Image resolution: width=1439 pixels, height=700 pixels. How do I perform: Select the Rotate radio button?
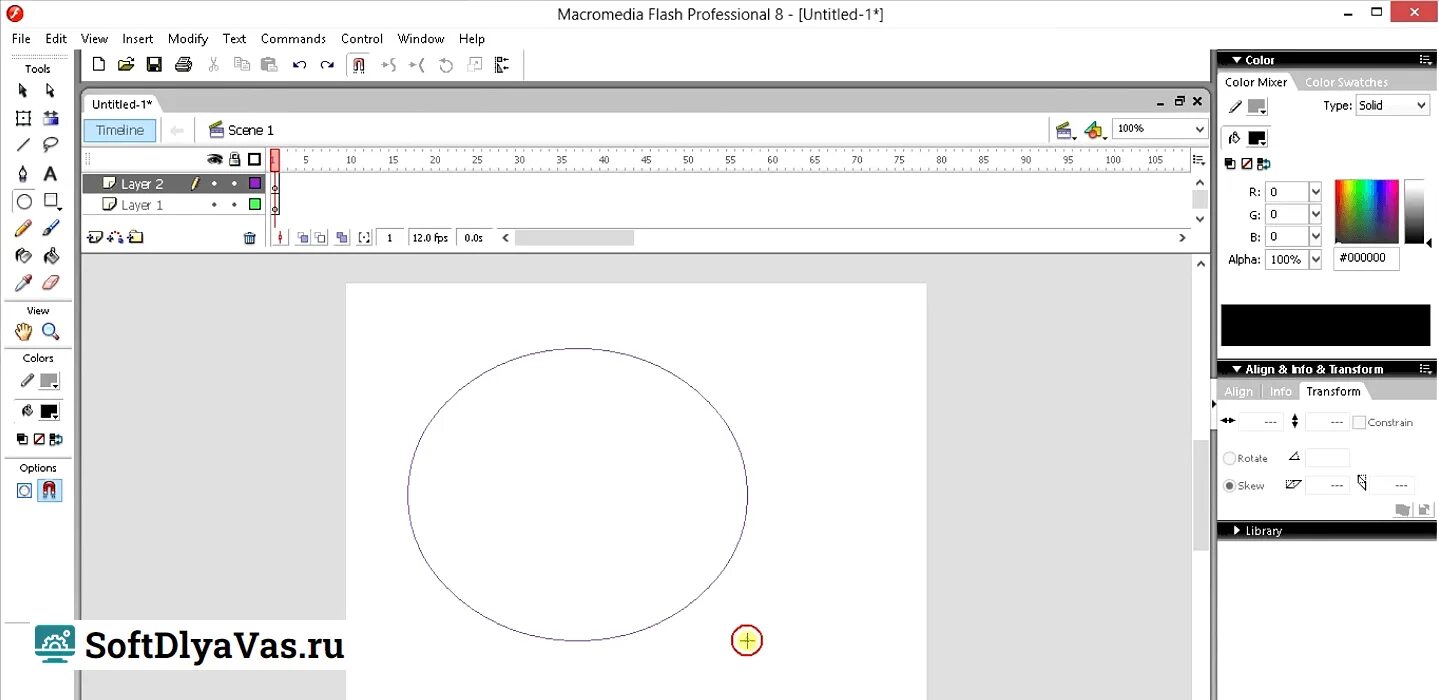click(1230, 458)
